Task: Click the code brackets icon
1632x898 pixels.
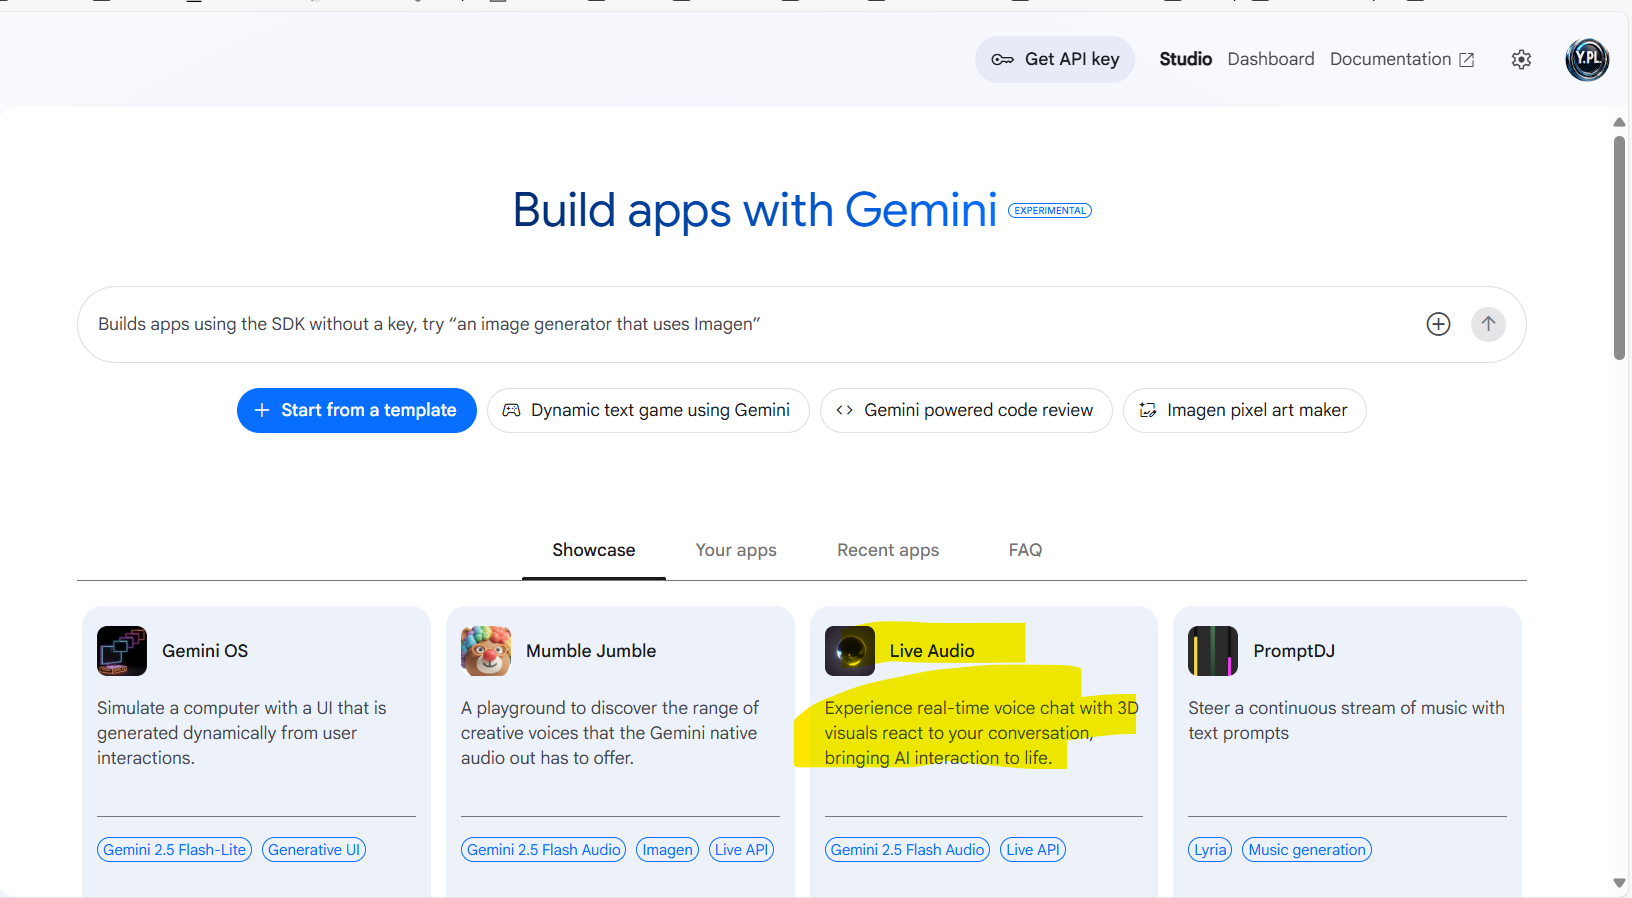Action: (x=844, y=410)
